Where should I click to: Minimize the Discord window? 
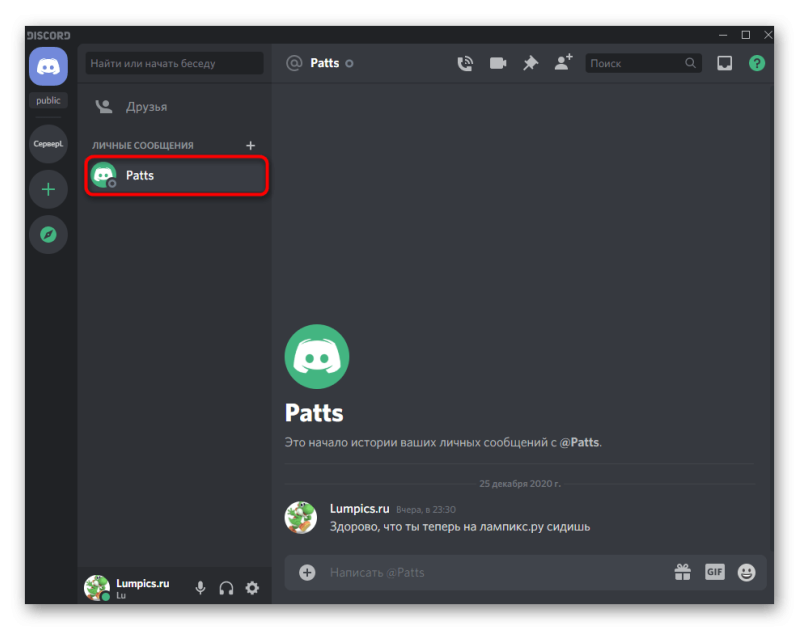pos(723,35)
